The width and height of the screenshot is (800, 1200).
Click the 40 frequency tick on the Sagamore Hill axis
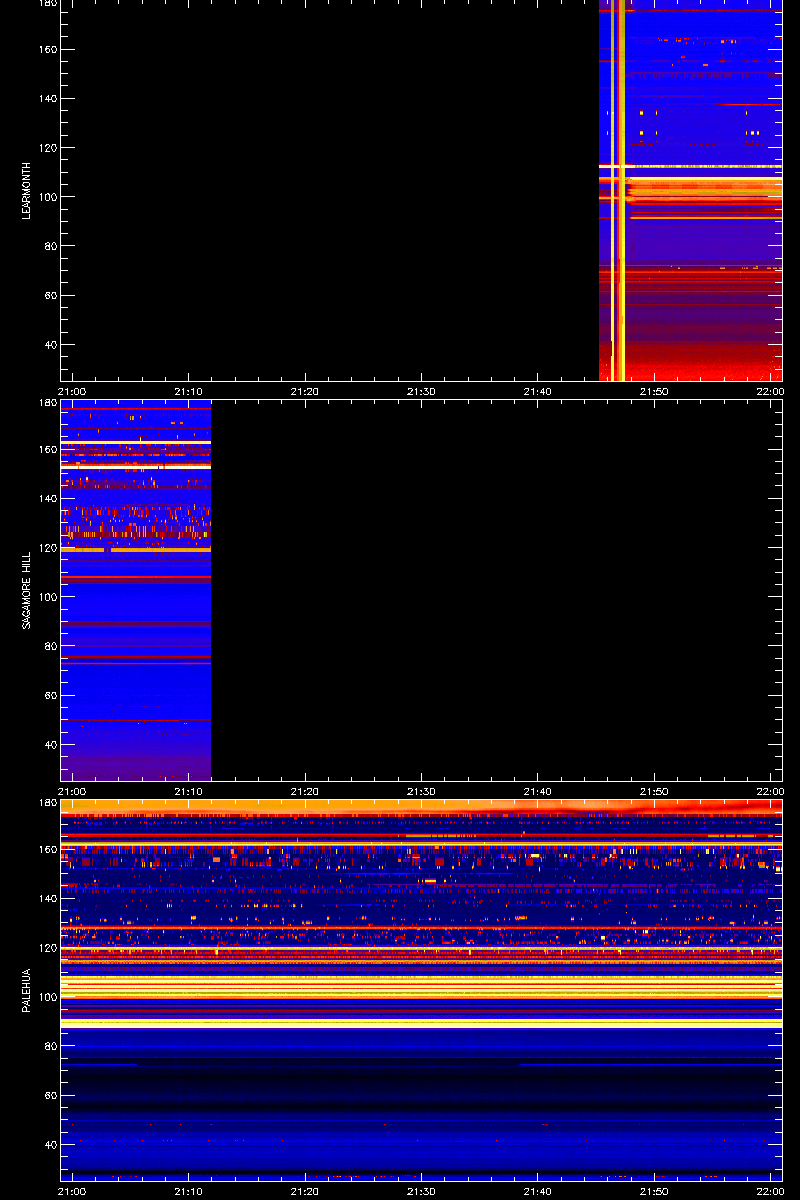[x=51, y=745]
